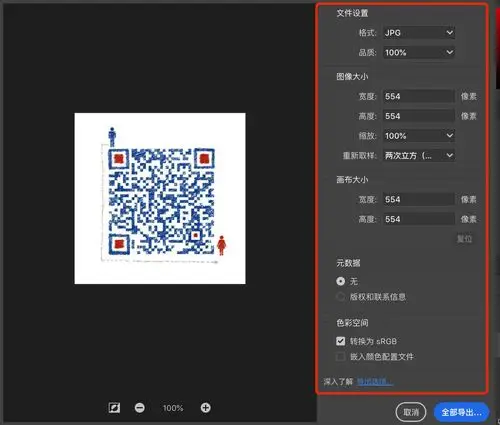Click the 色彩空间 section heading
The image size is (500, 425).
352,323
